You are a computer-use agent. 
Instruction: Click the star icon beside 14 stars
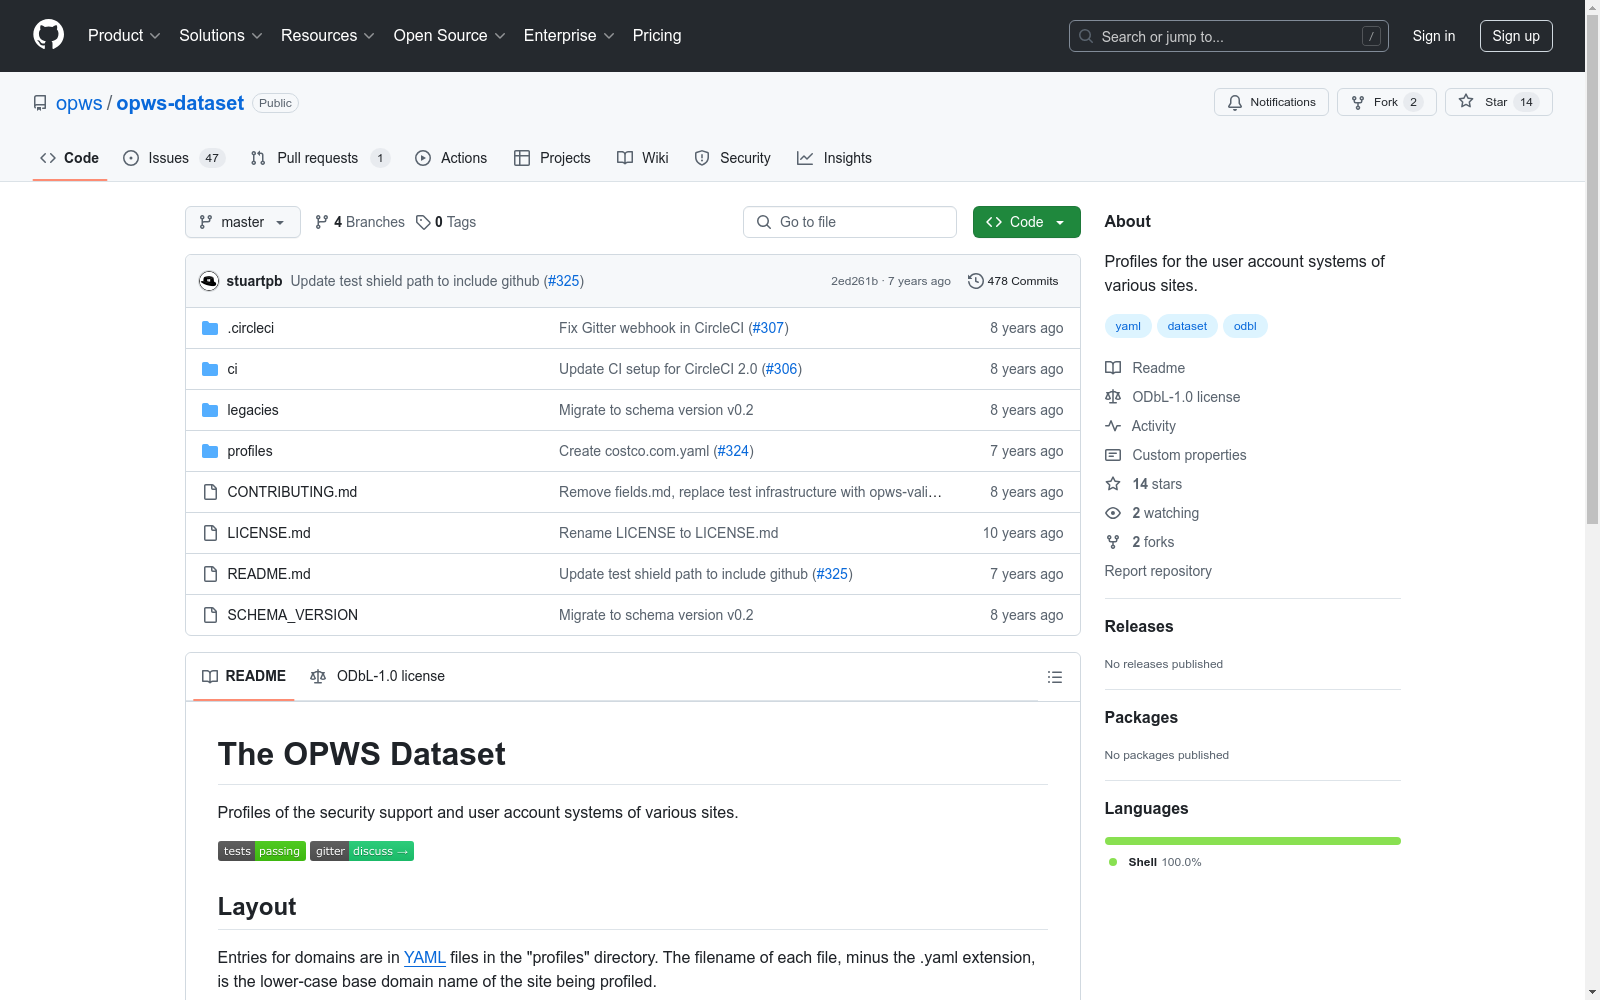point(1113,484)
